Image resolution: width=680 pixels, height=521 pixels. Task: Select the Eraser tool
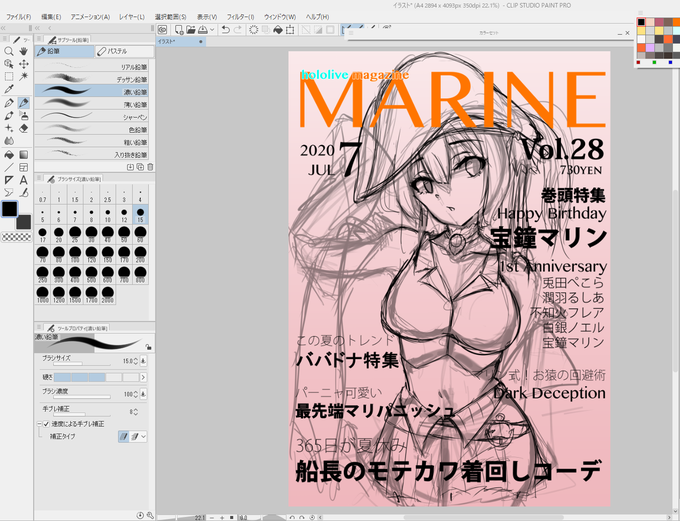pos(23,128)
